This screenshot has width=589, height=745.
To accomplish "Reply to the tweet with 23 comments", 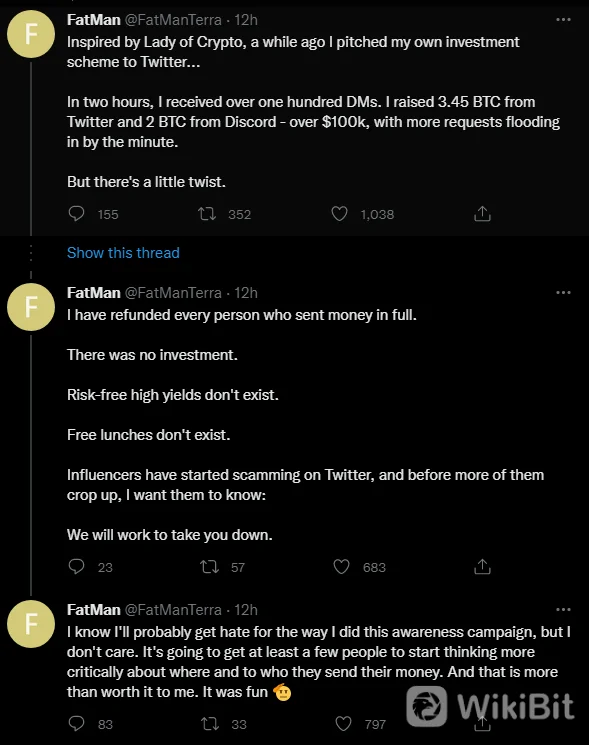I will point(76,566).
